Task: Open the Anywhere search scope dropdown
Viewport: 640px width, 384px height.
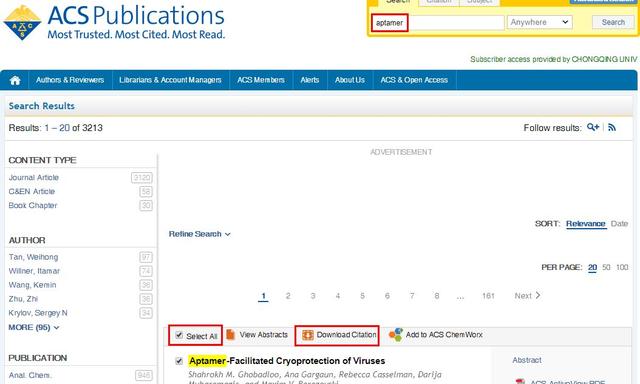Action: [539, 22]
